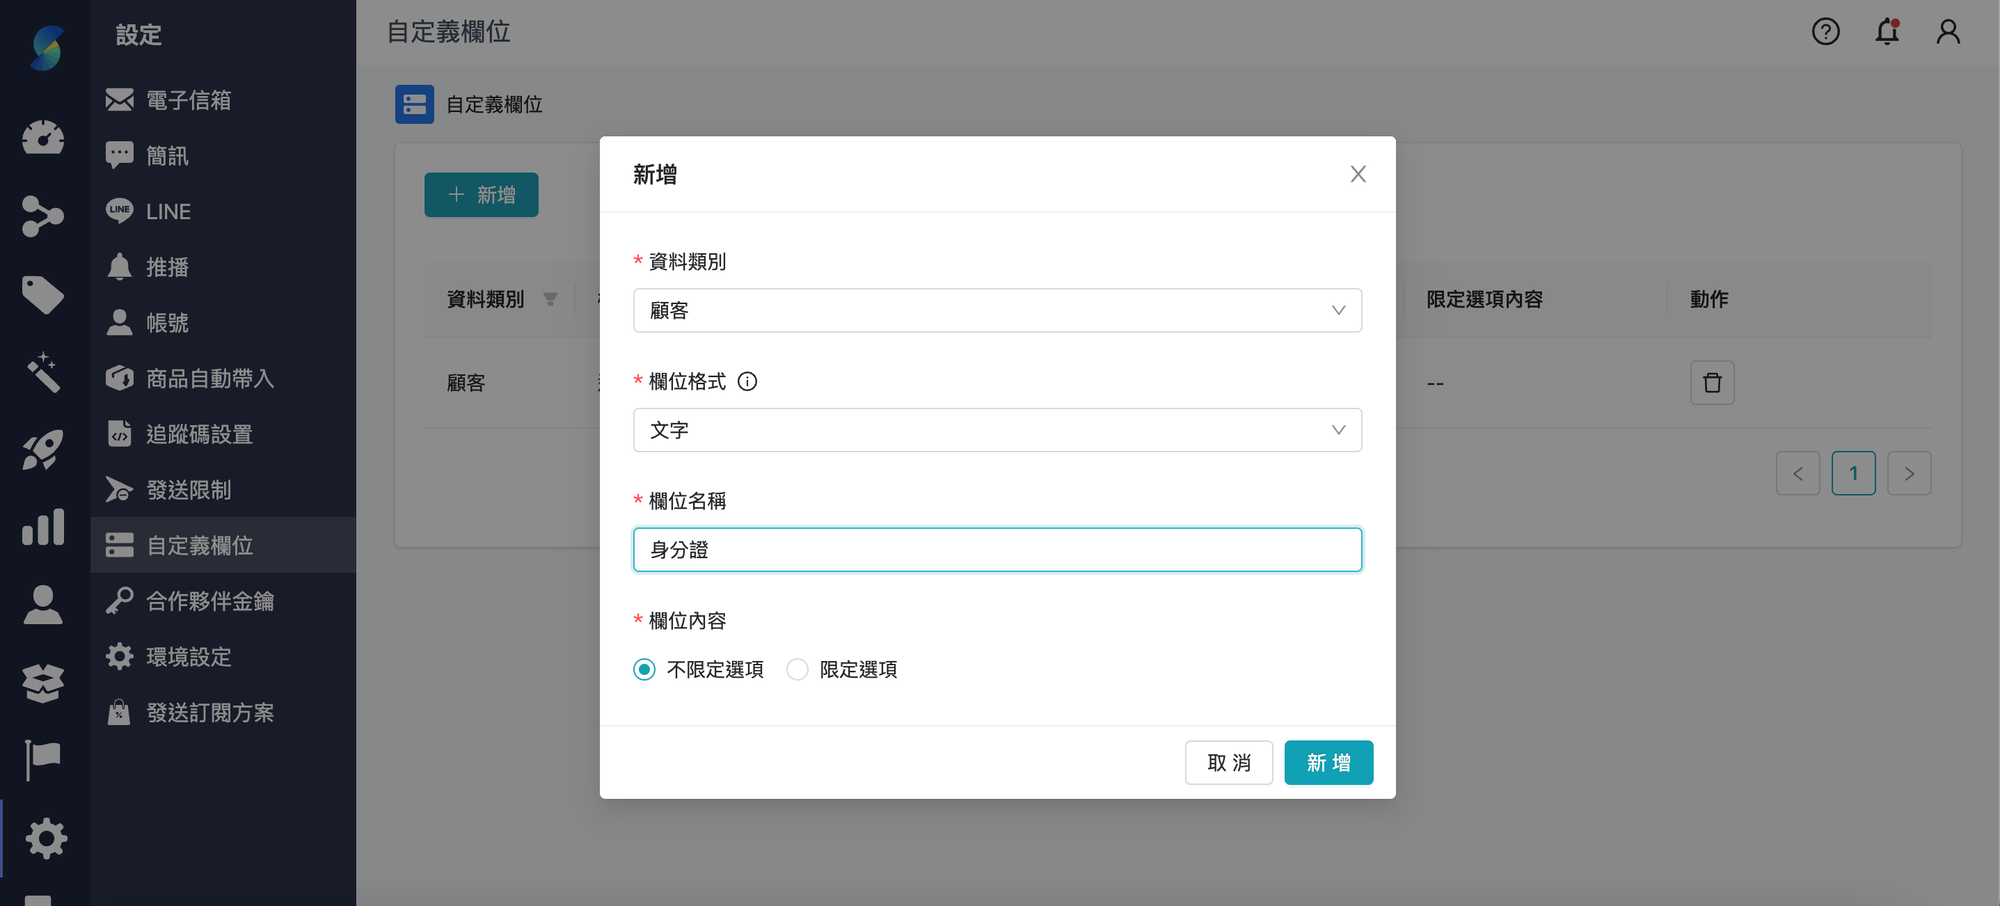Open the filter icon on 資料類別 column
This screenshot has width=2000, height=906.
[x=550, y=298]
